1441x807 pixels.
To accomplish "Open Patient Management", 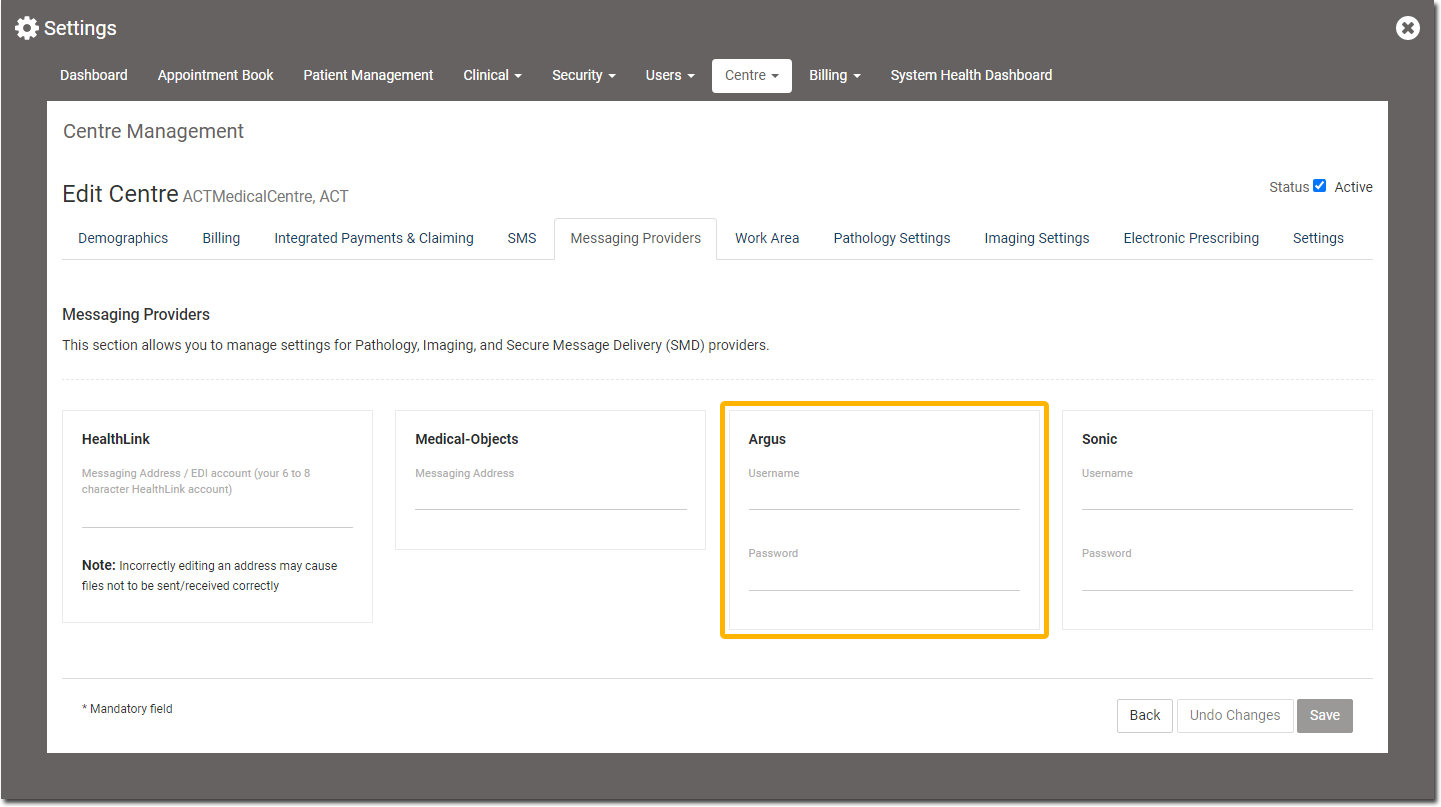I will pyautogui.click(x=368, y=75).
